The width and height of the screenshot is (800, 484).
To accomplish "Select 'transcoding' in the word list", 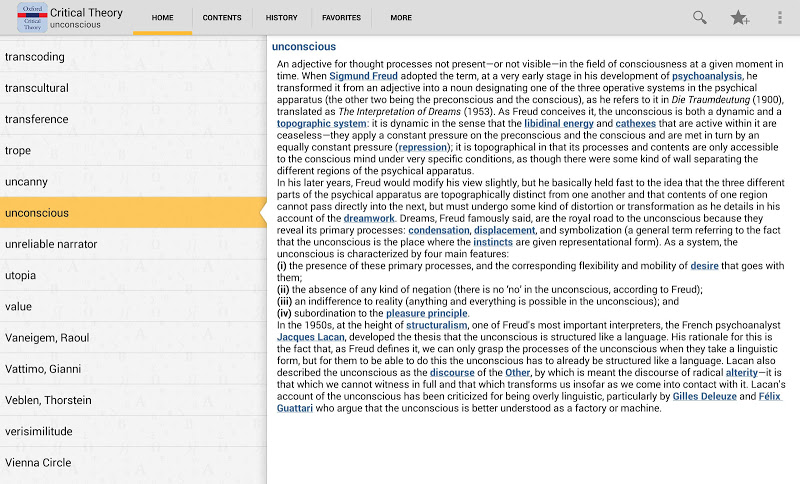I will [x=133, y=57].
